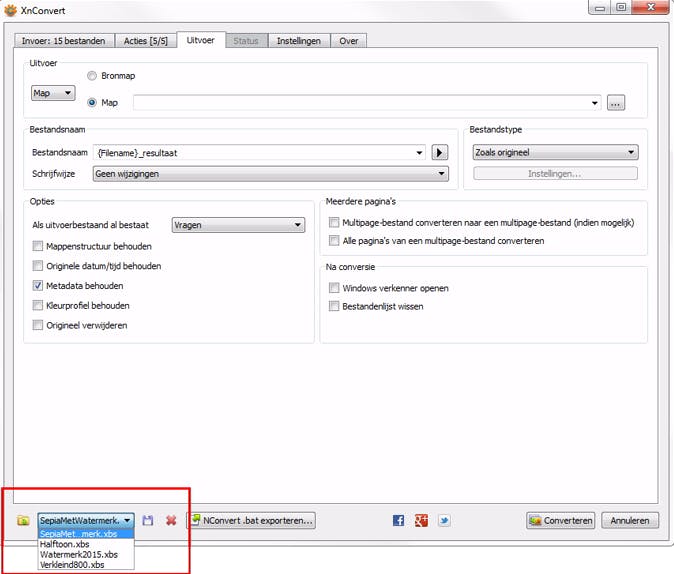This screenshot has height=574, width=674.
Task: Open the Instellingen tab
Action: coord(299,41)
